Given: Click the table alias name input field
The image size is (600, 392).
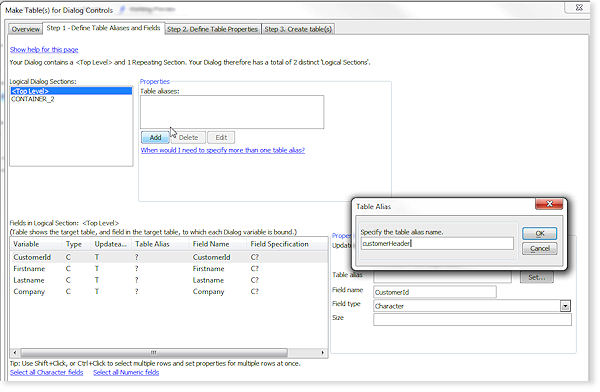Looking at the screenshot, I should point(437,243).
